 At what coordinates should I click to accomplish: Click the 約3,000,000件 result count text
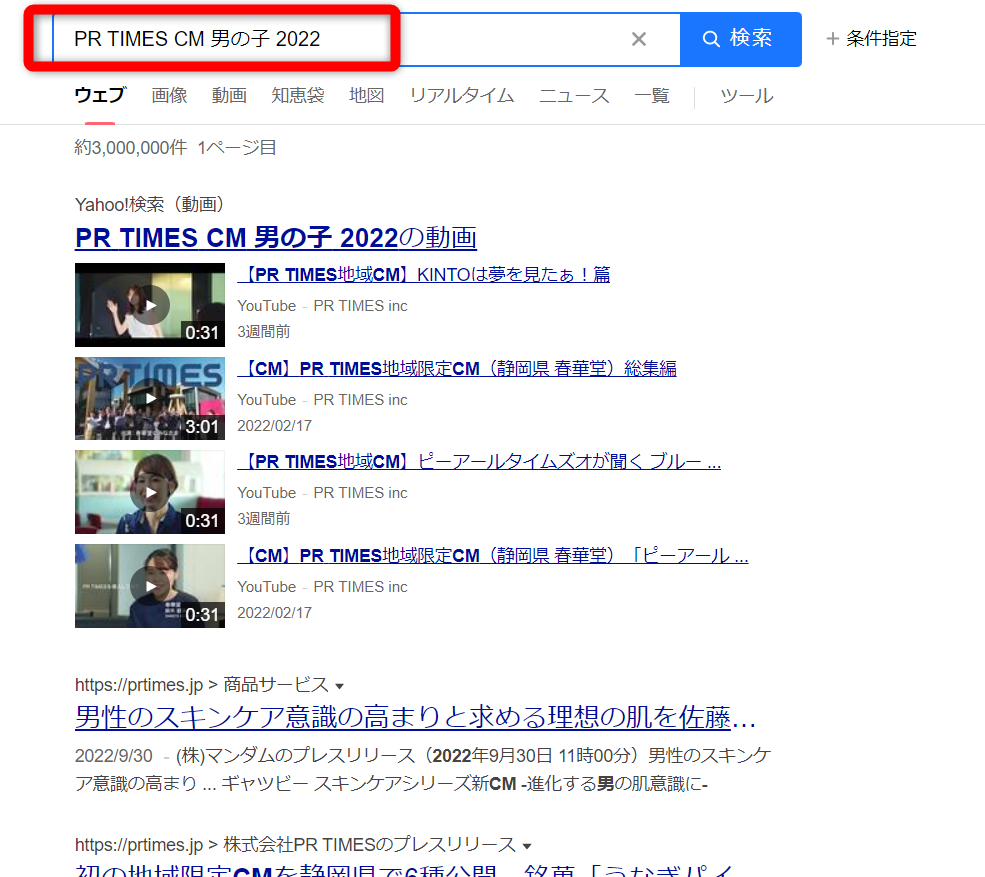coord(131,148)
